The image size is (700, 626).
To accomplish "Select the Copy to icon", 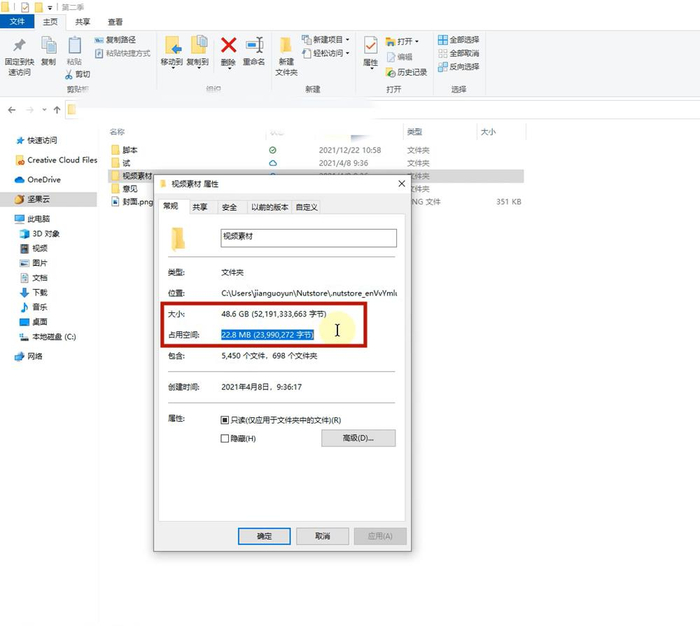I will 199,46.
